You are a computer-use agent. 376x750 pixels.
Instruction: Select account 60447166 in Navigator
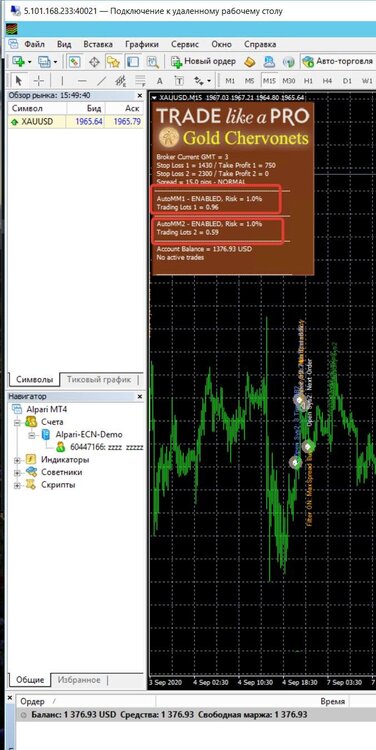(x=99, y=447)
